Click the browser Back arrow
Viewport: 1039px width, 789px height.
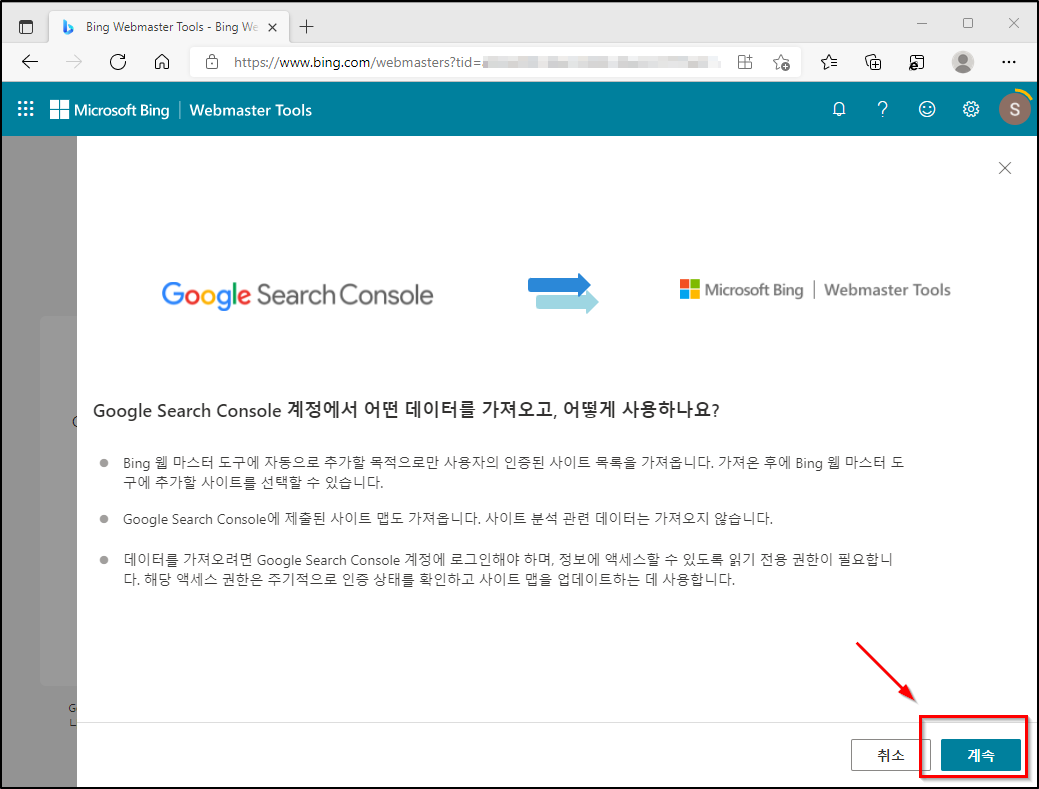30,62
